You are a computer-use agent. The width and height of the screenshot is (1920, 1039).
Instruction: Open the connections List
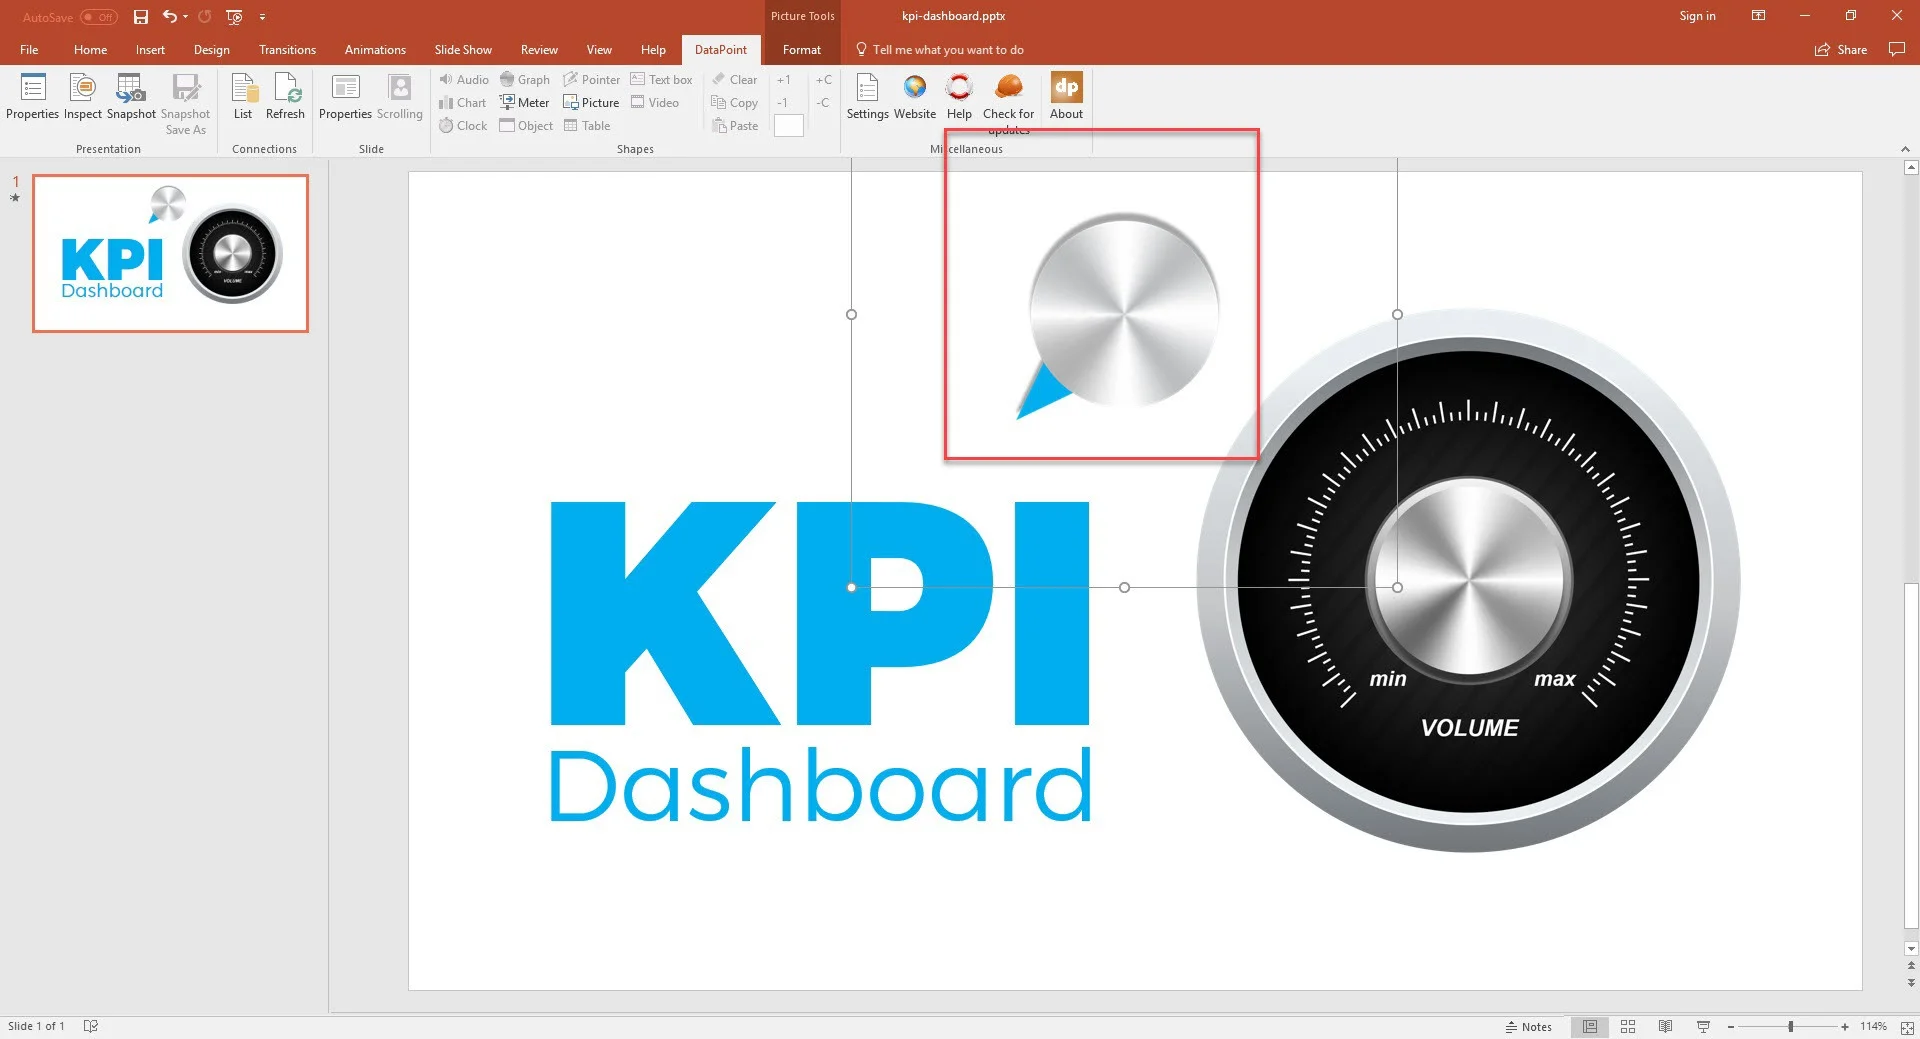pyautogui.click(x=243, y=96)
